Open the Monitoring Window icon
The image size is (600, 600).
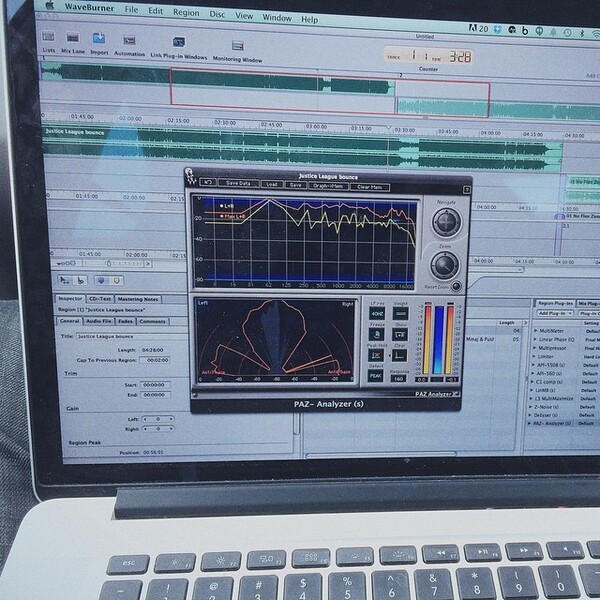[238, 46]
